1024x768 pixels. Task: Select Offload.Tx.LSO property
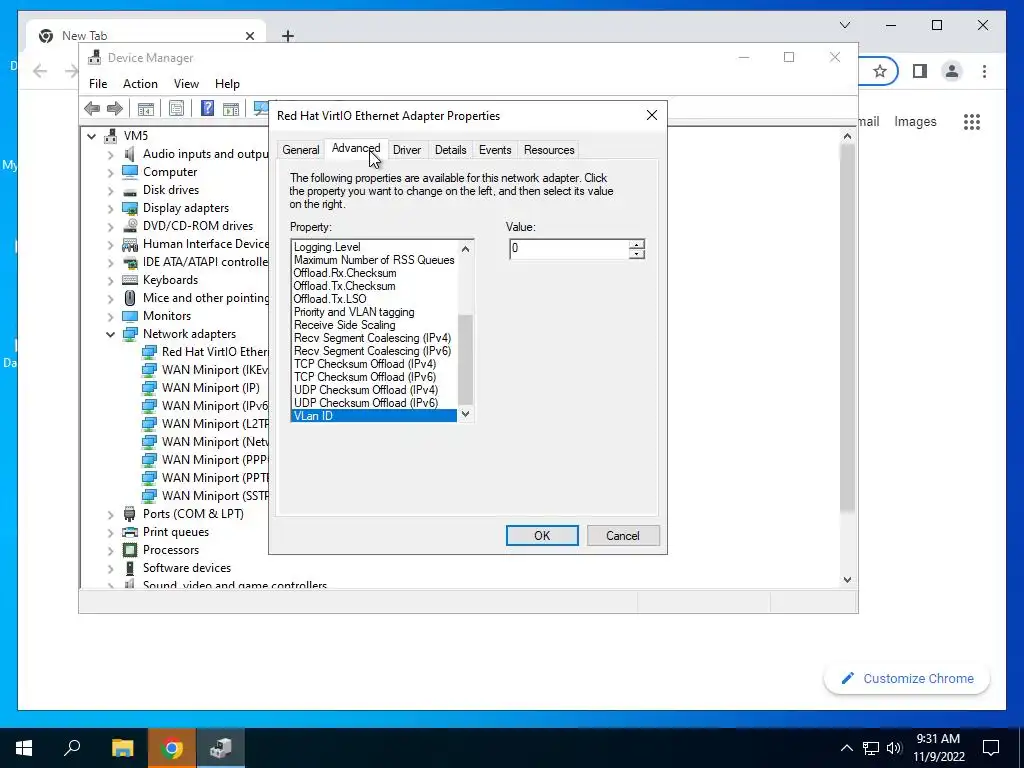(x=374, y=298)
